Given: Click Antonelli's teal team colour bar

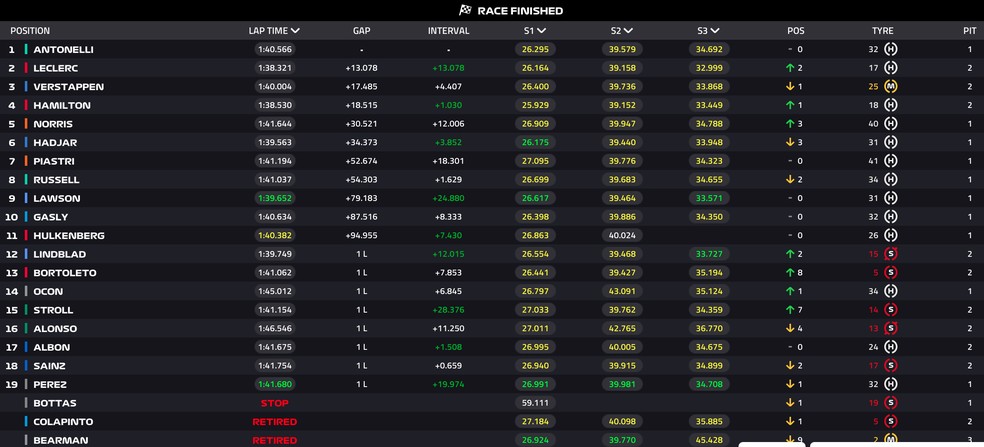Looking at the screenshot, I should pyautogui.click(x=26, y=49).
